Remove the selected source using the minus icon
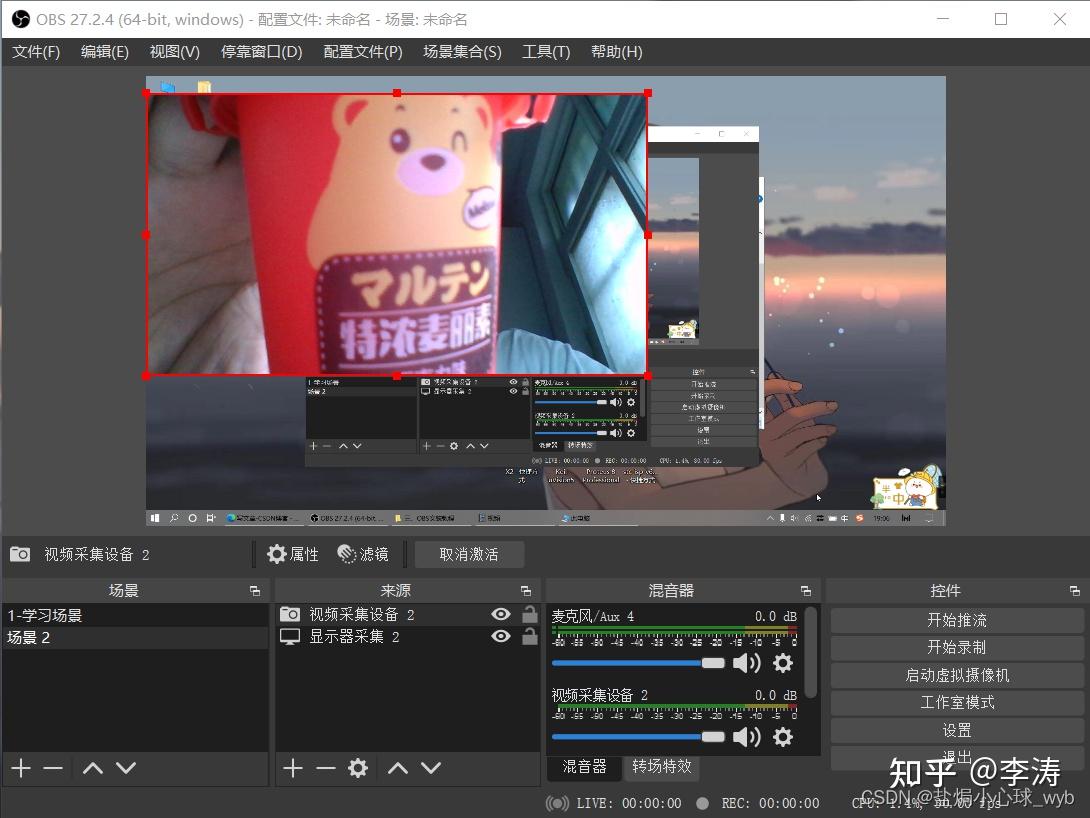 pos(325,768)
